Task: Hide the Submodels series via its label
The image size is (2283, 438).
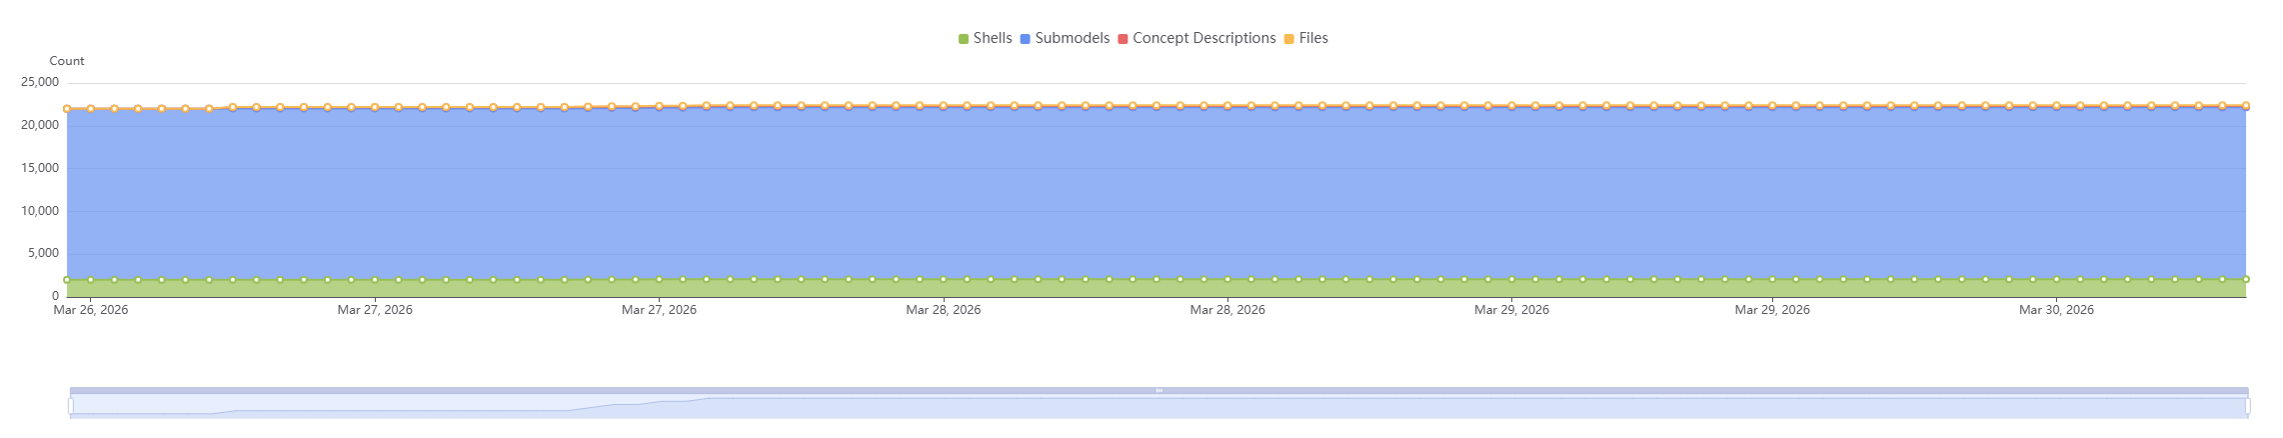Action: point(1072,38)
